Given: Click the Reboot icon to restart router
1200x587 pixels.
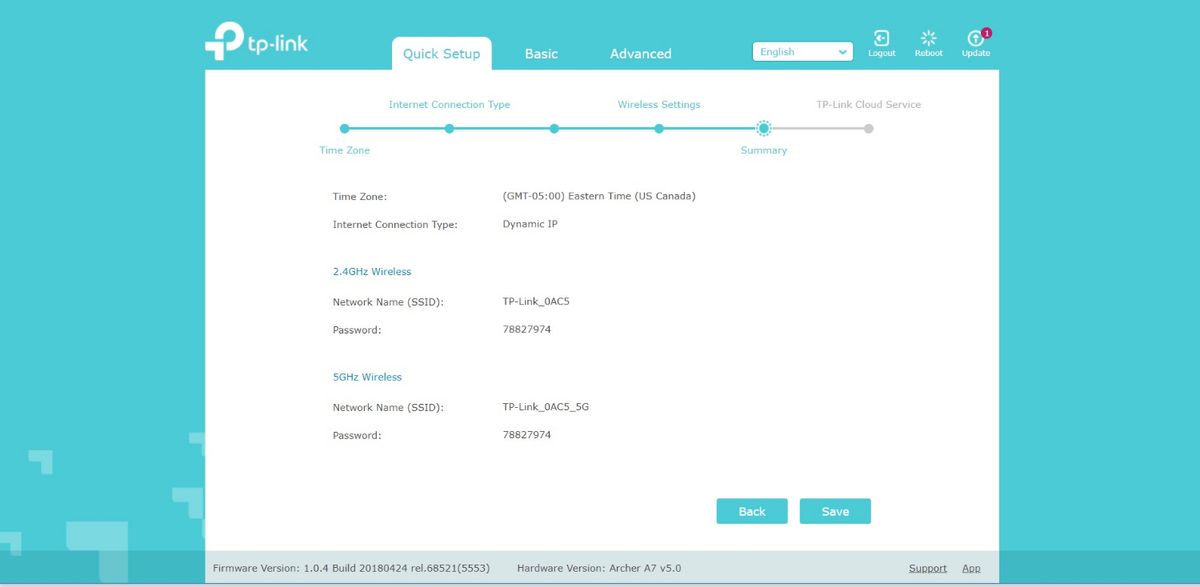Looking at the screenshot, I should click(928, 42).
